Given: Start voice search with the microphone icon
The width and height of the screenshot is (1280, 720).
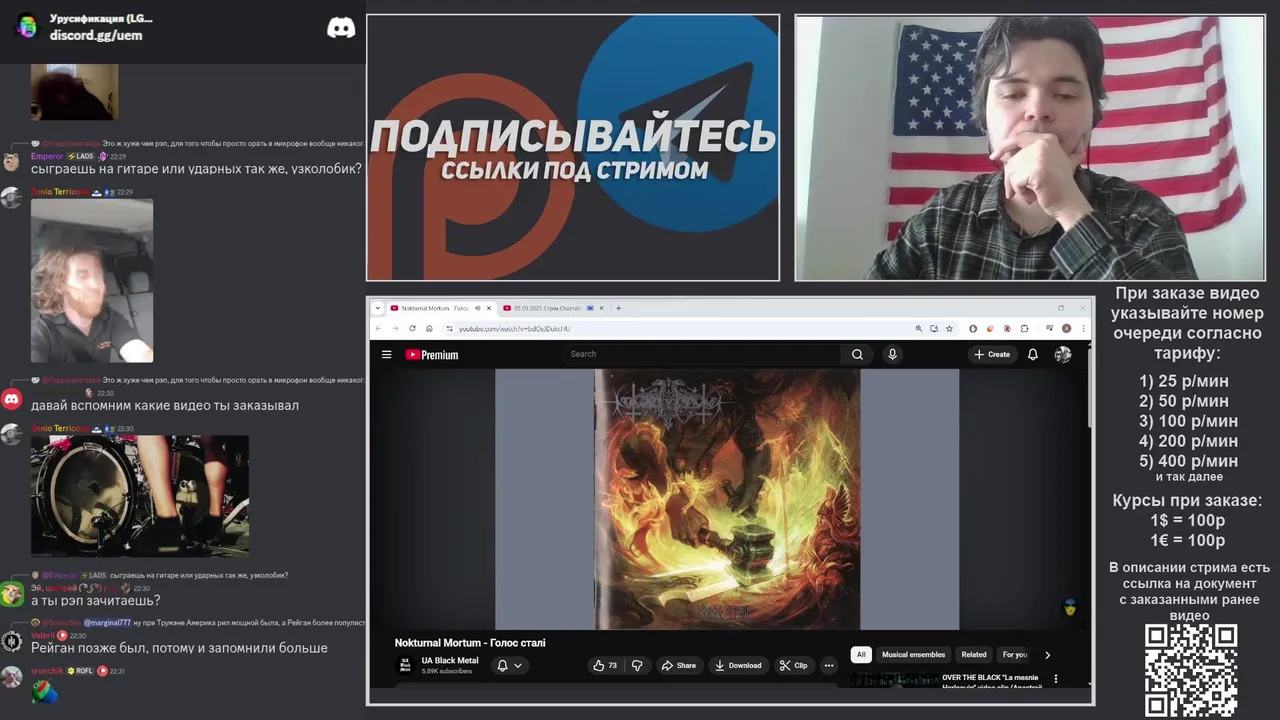Looking at the screenshot, I should pyautogui.click(x=892, y=354).
